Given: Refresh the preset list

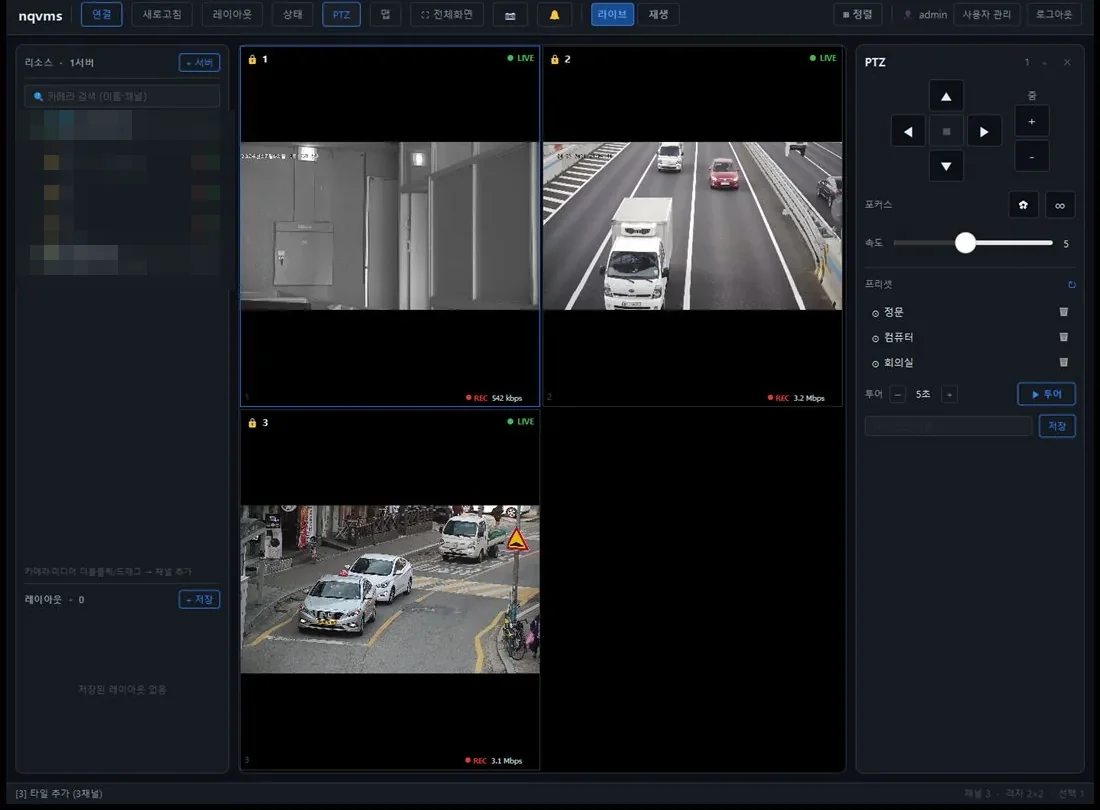Looking at the screenshot, I should click(x=1071, y=284).
